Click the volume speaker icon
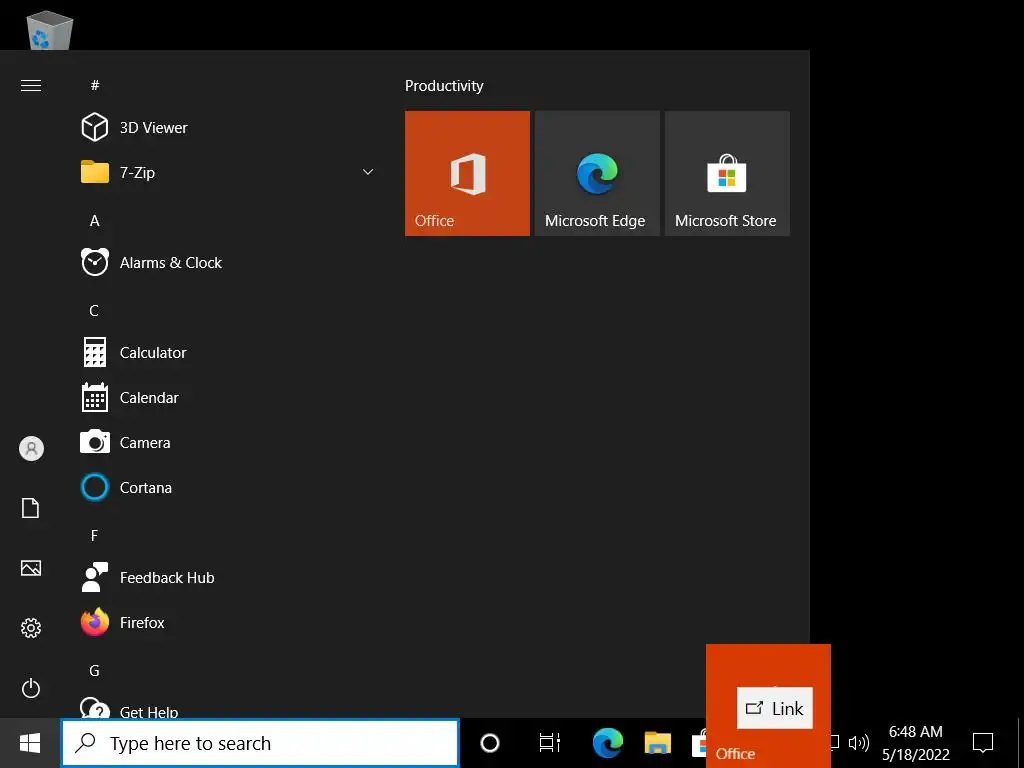This screenshot has height=768, width=1024. coord(858,743)
